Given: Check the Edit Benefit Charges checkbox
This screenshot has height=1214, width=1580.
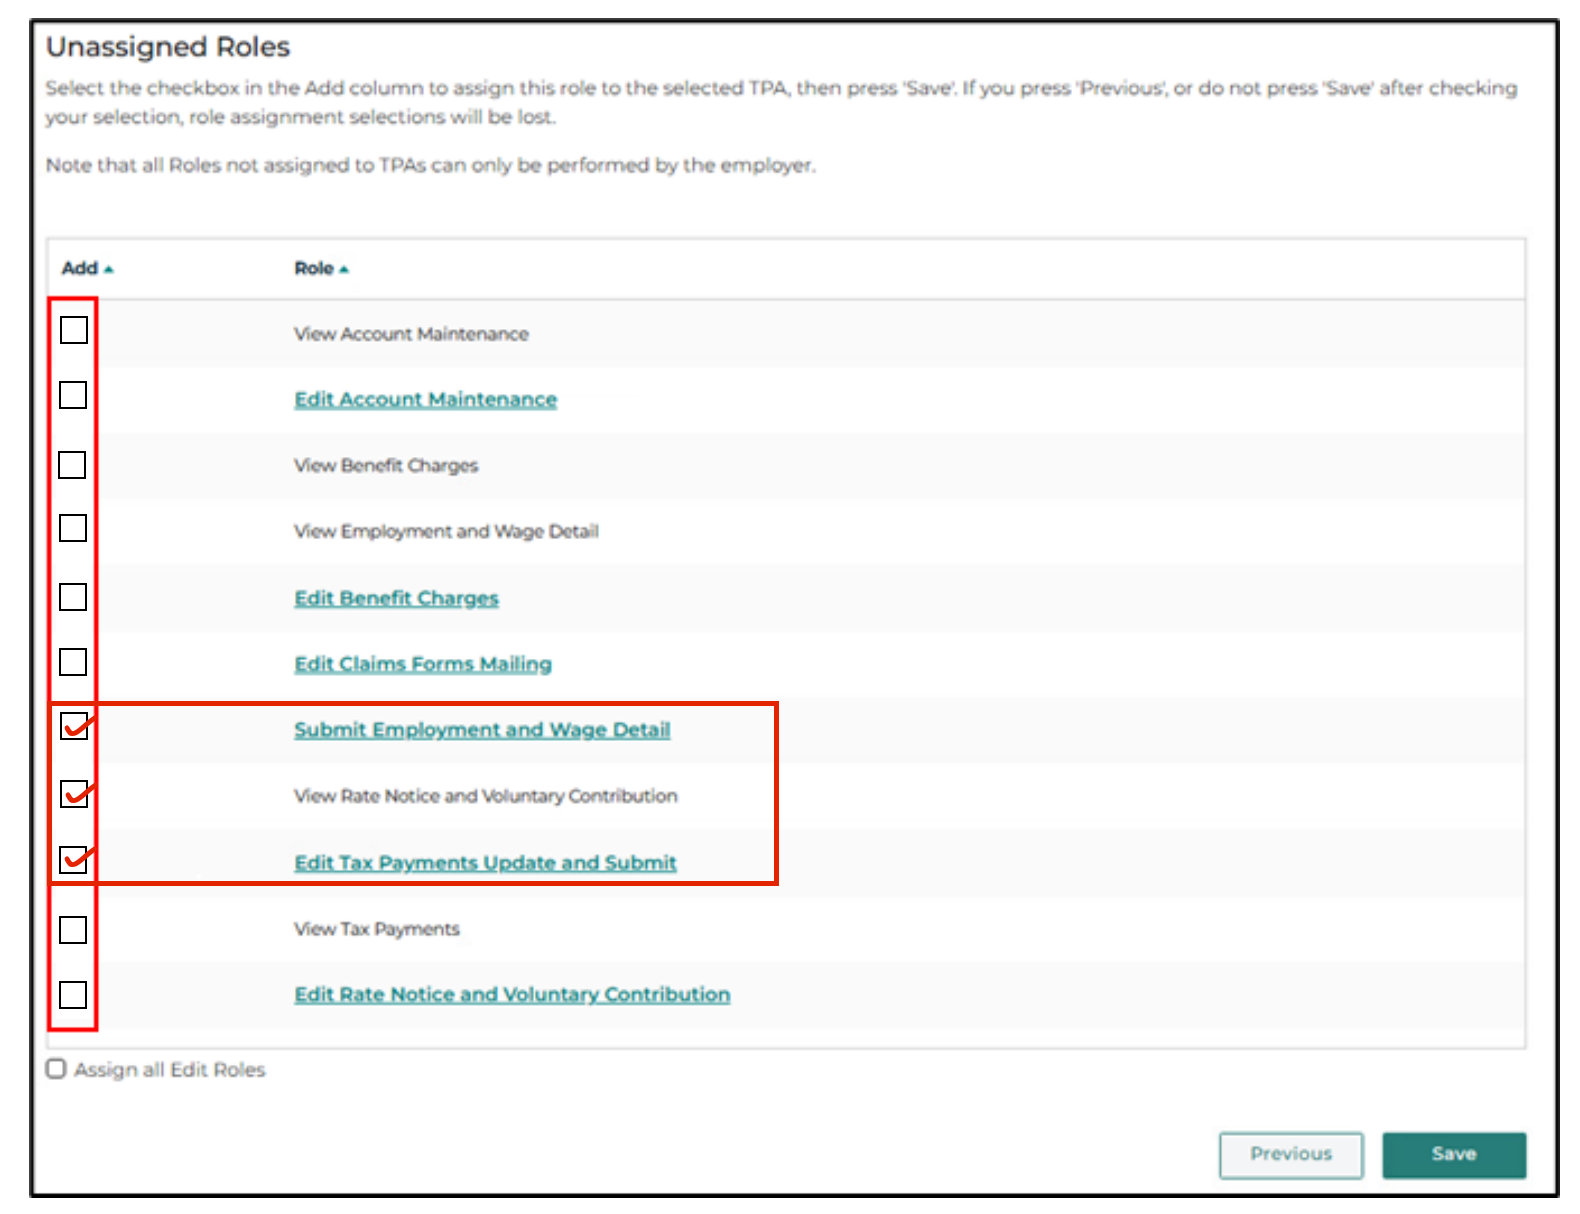Looking at the screenshot, I should pos(73,597).
